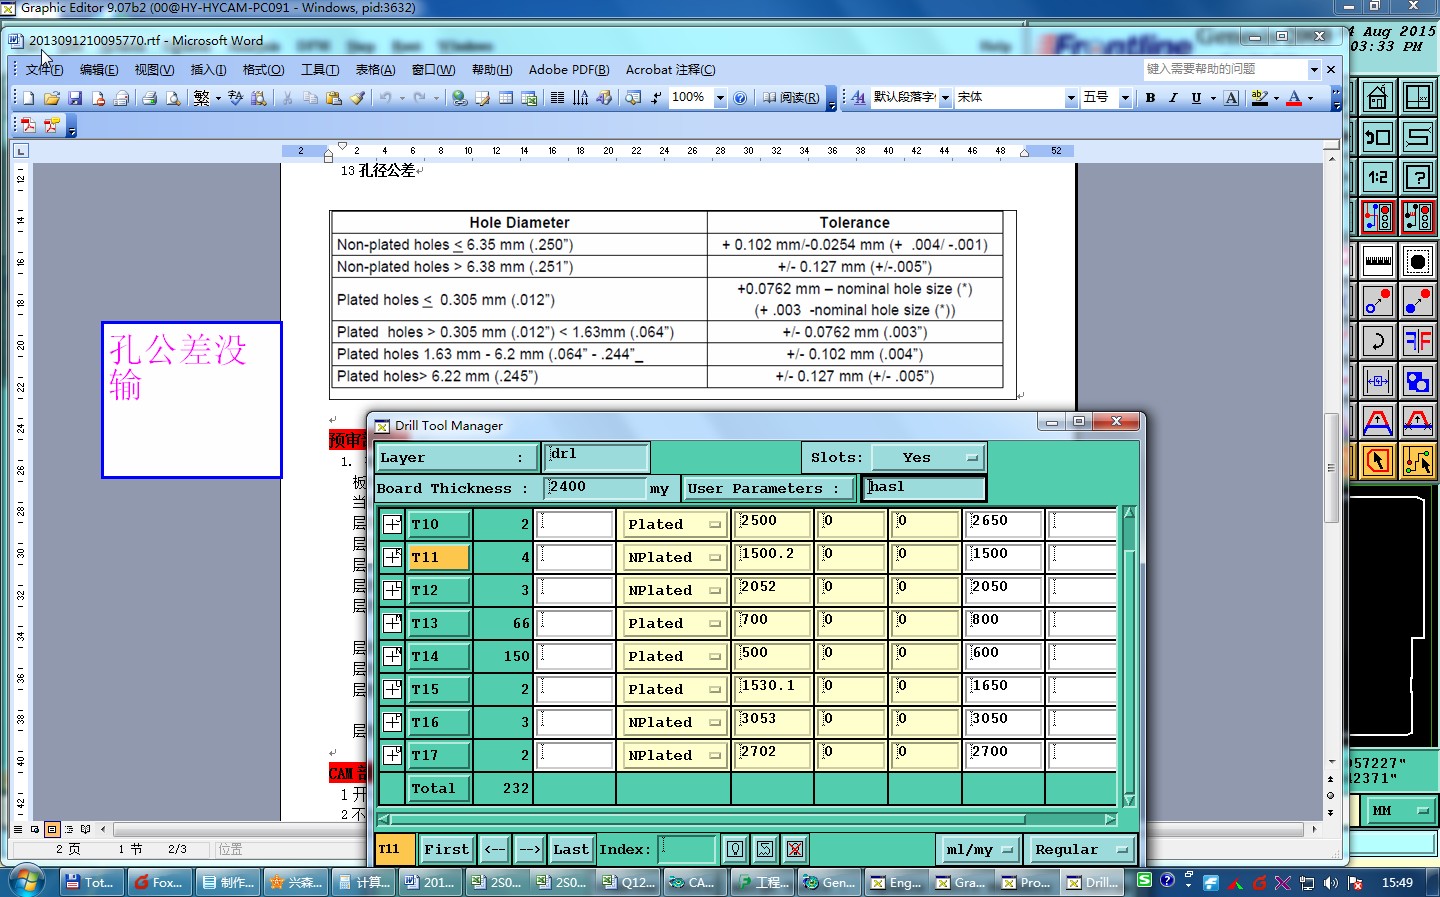
Task: Click the User Parameters field showing hasl
Action: pyautogui.click(x=924, y=488)
